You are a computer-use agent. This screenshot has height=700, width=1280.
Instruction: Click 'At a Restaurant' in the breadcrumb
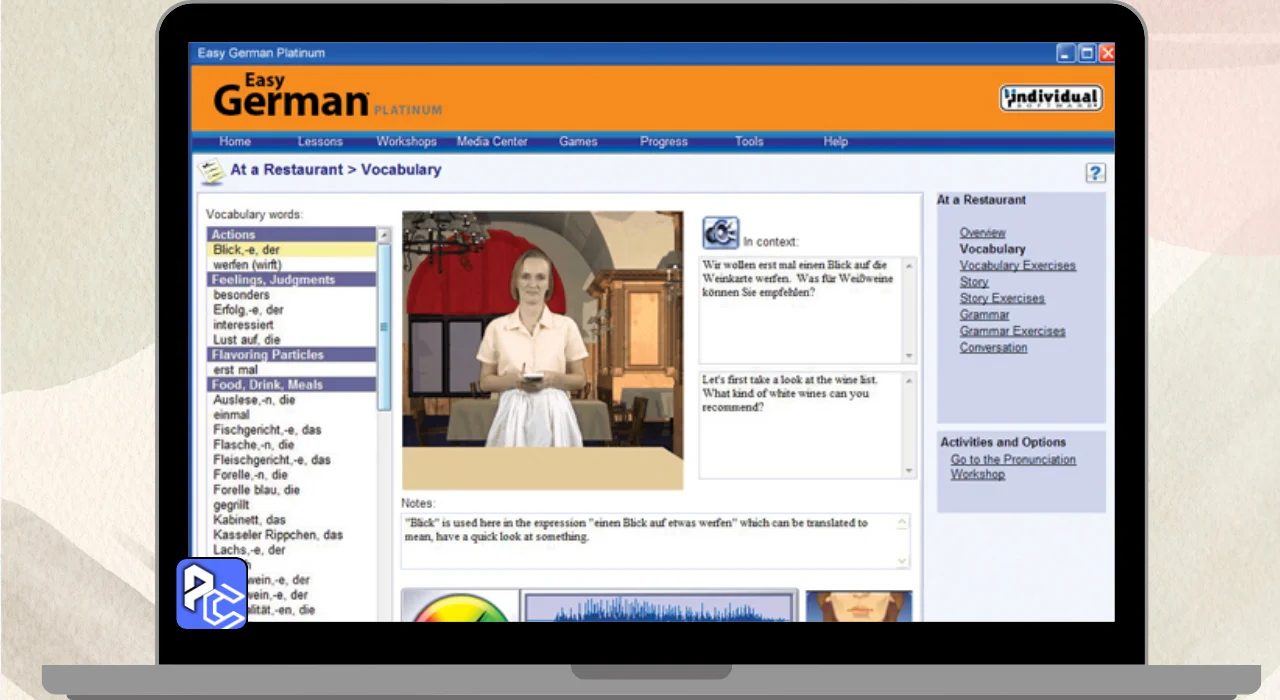pos(287,170)
